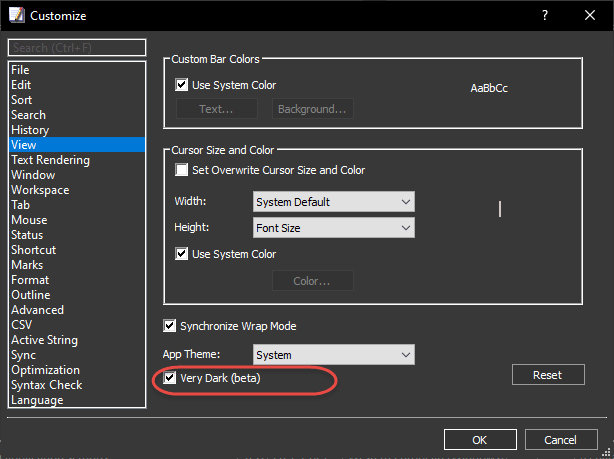Click the Reset button
Viewport: 614px width, 459px height.
click(548, 375)
